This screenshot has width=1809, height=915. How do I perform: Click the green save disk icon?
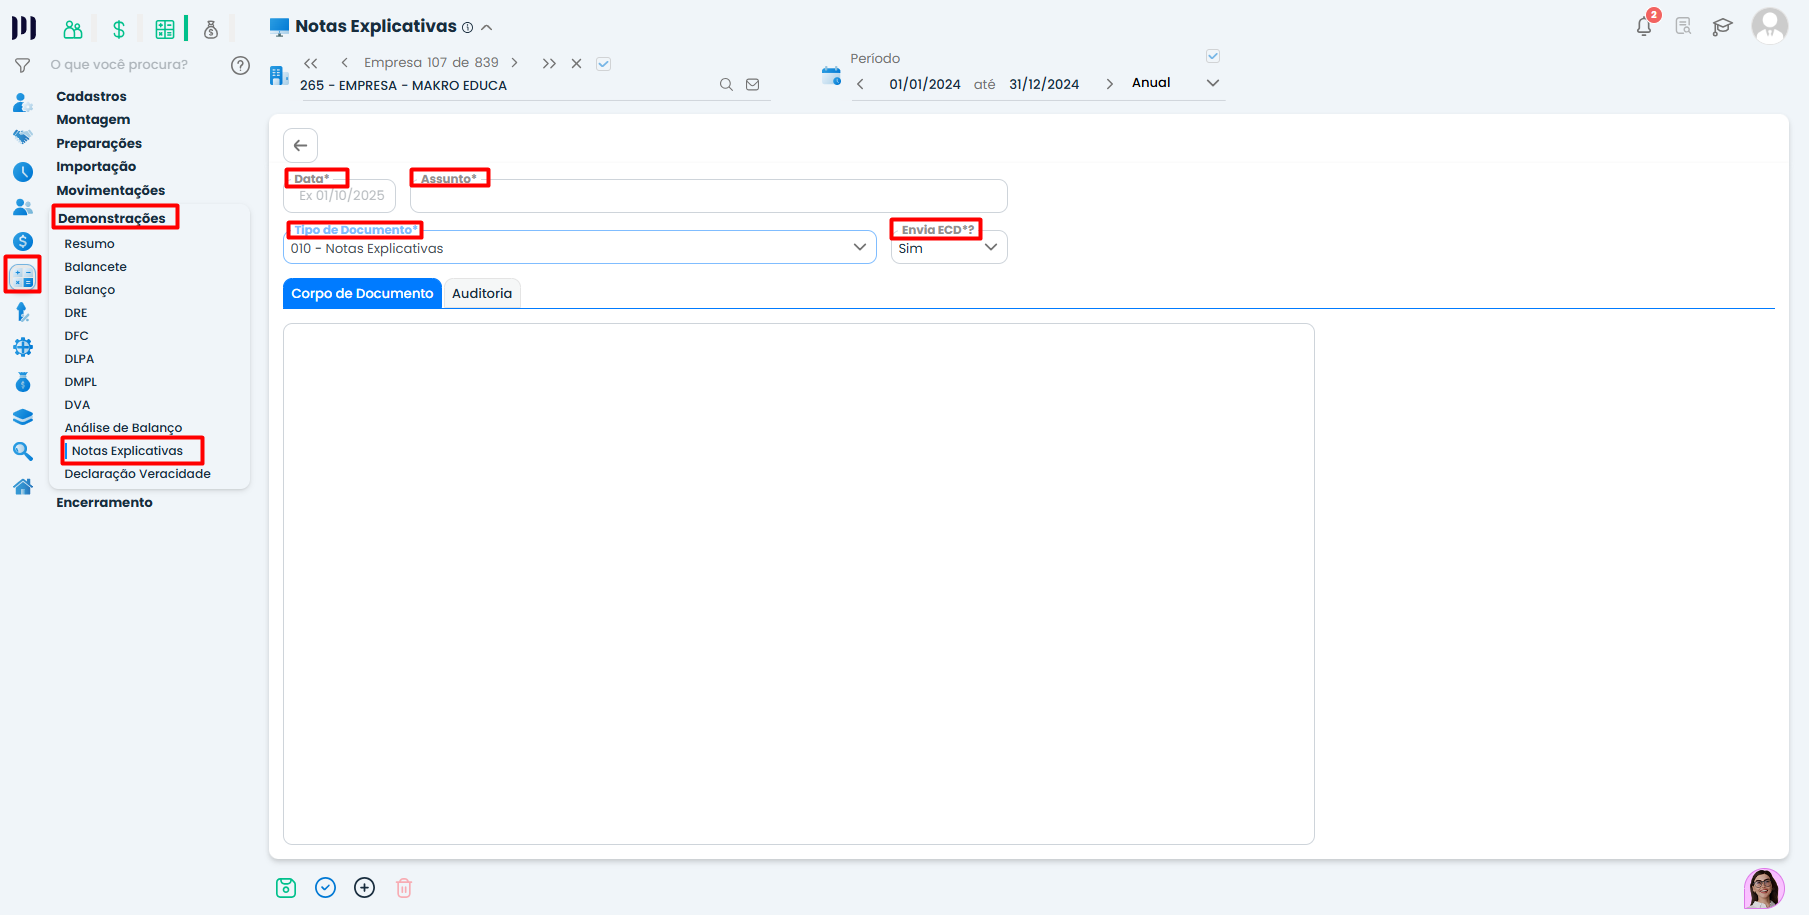pyautogui.click(x=286, y=888)
